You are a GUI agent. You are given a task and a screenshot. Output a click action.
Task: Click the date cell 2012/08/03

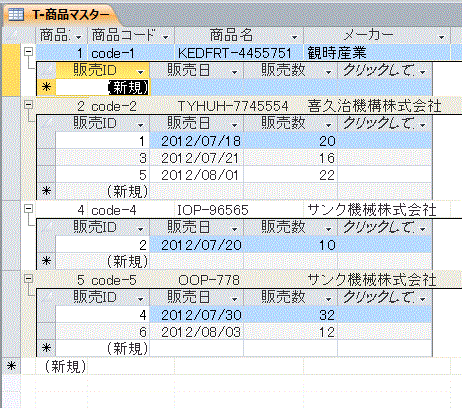[197, 332]
